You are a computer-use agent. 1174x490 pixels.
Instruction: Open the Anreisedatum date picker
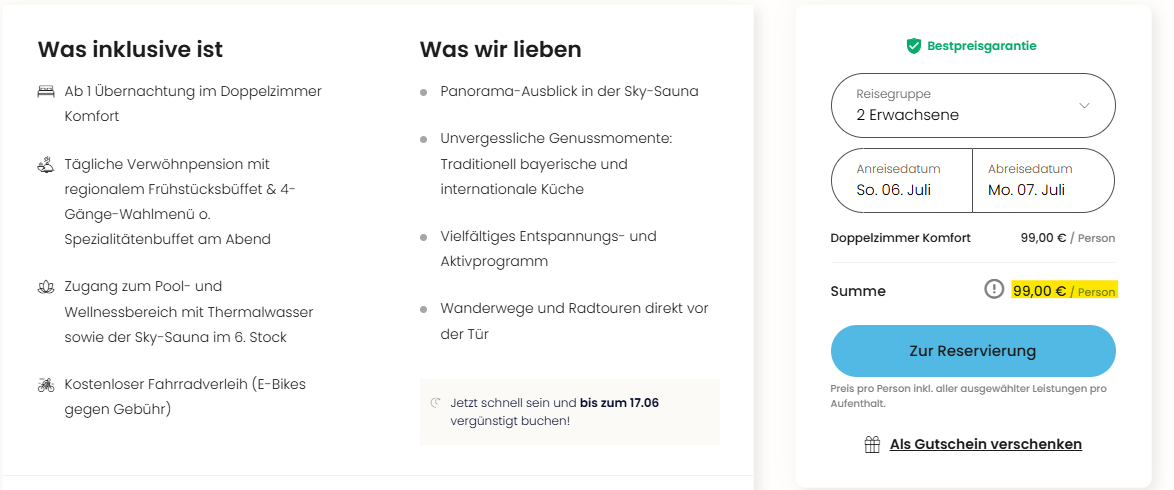[x=901, y=181]
